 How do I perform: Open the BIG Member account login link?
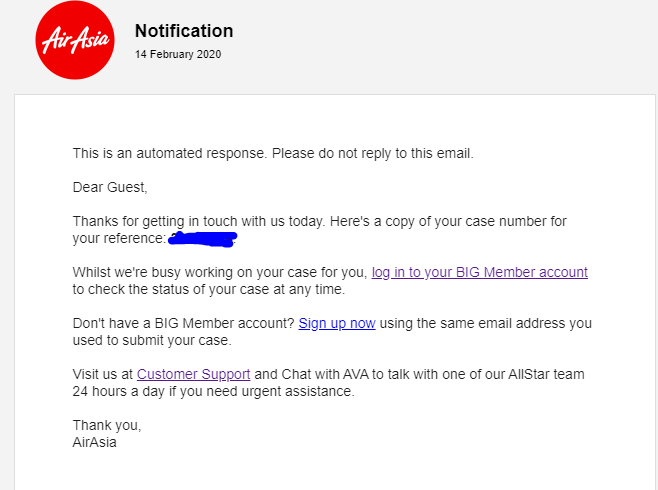pyautogui.click(x=480, y=272)
